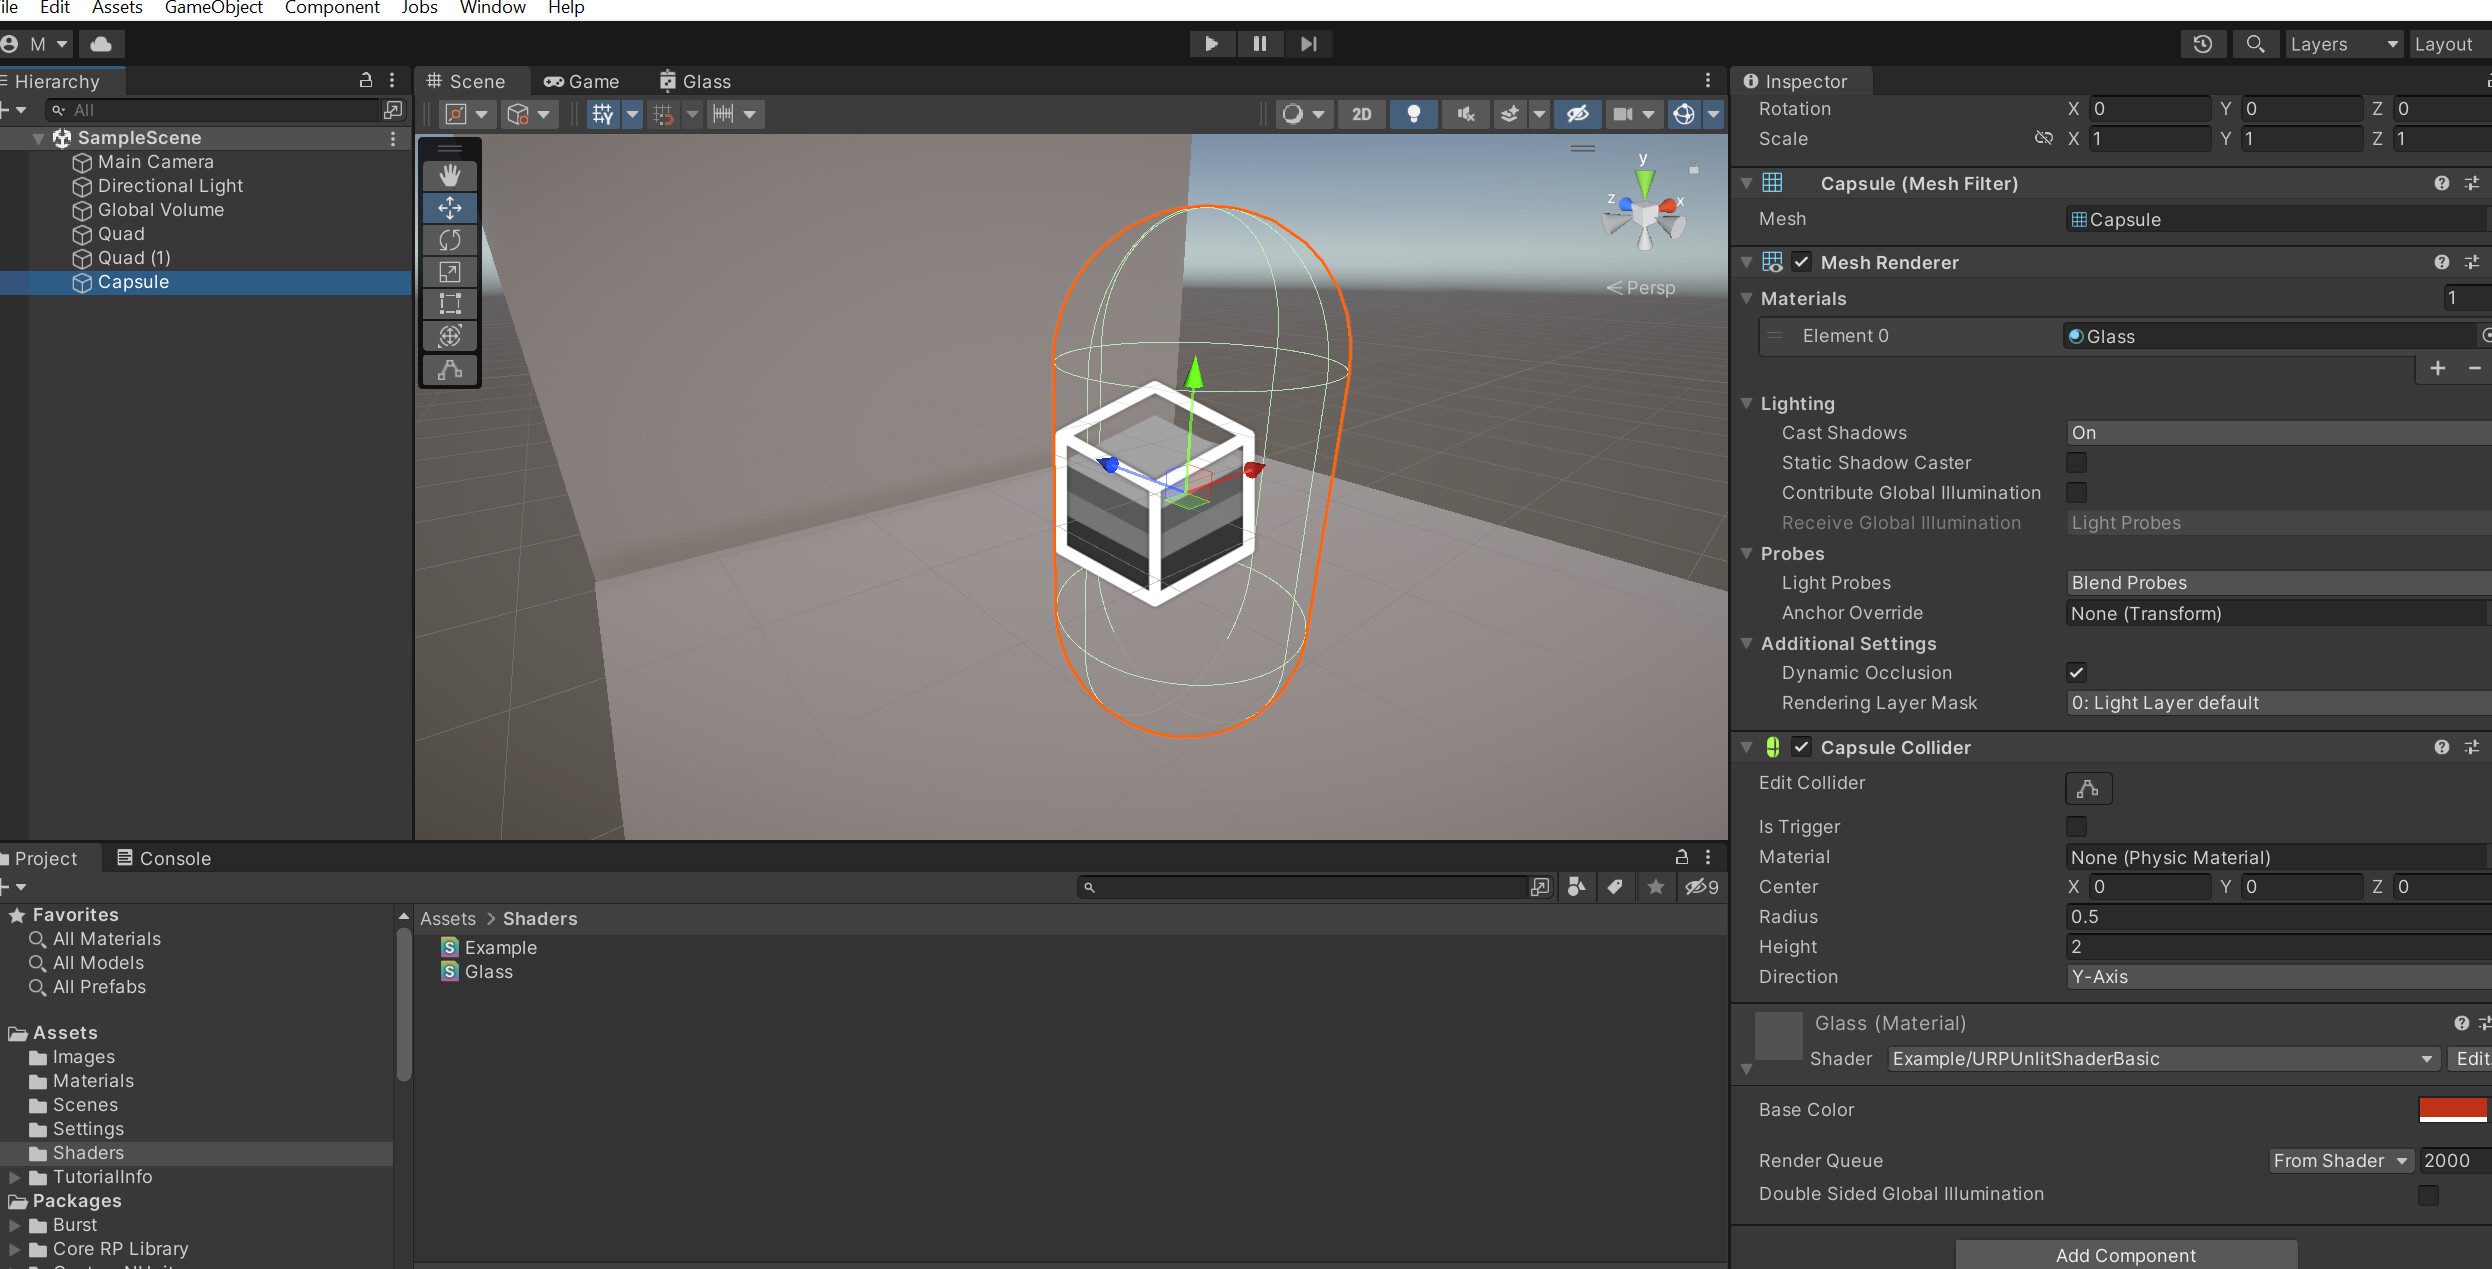The width and height of the screenshot is (2492, 1269).
Task: Open the editor search with the magnifier icon
Action: [x=2256, y=44]
